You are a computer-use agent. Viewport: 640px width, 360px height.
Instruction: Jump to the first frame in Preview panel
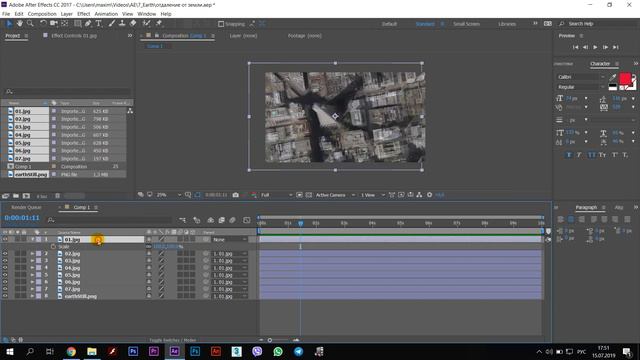575,47
